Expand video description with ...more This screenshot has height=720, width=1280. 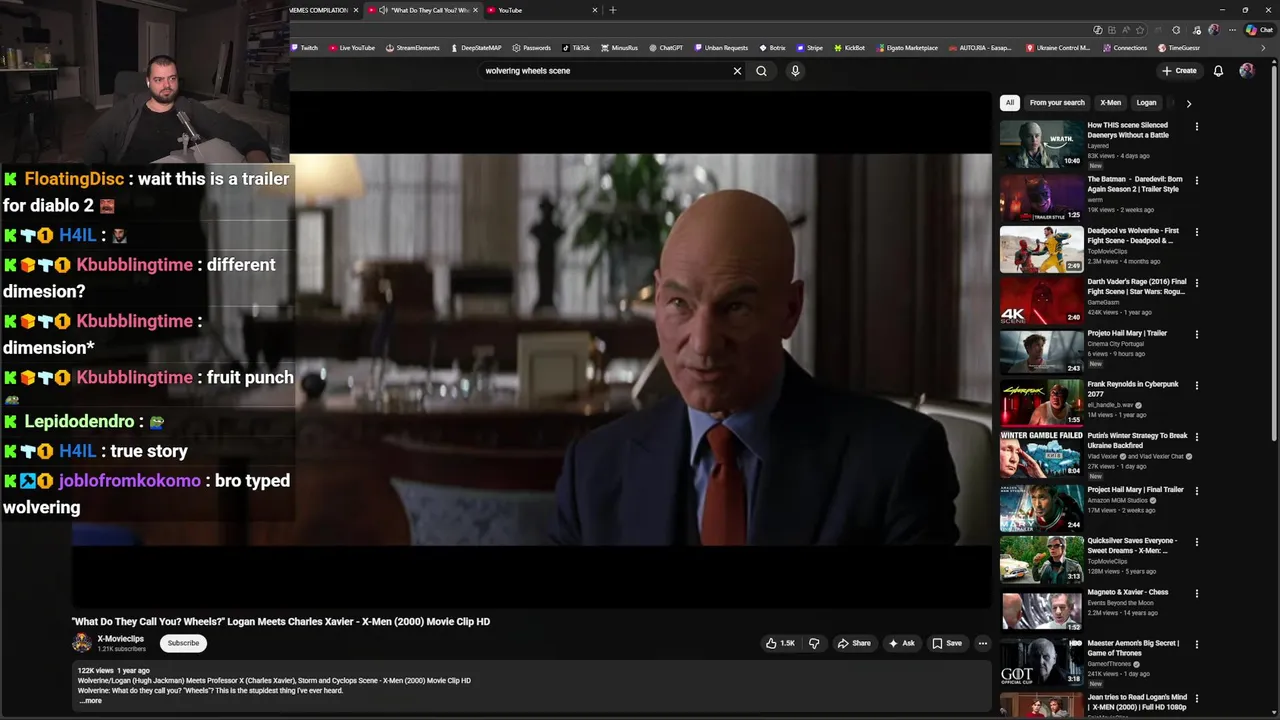tap(90, 701)
